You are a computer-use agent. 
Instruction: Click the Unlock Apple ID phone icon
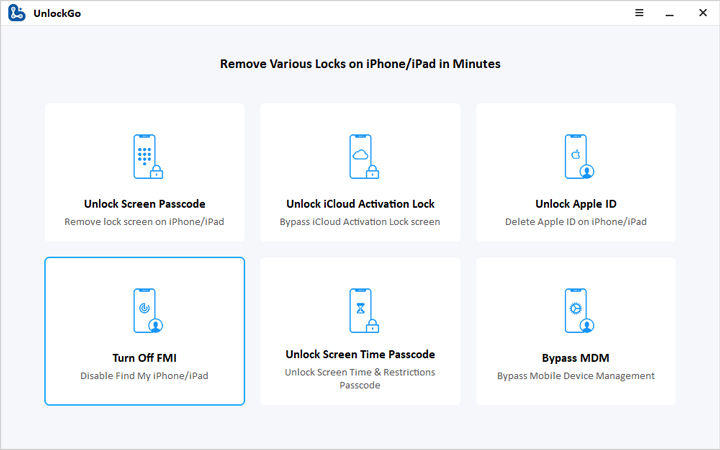[x=575, y=156]
